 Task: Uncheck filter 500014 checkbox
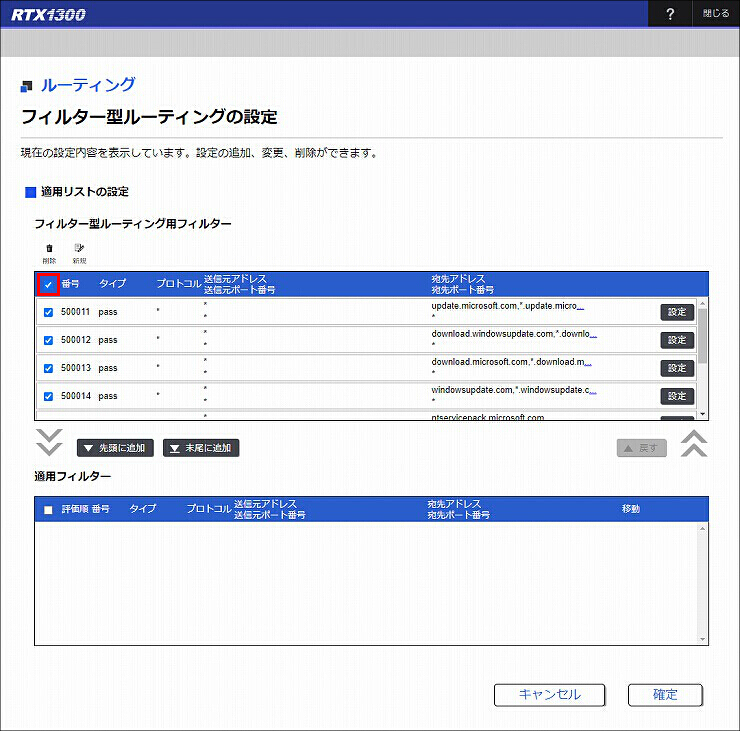[48, 396]
